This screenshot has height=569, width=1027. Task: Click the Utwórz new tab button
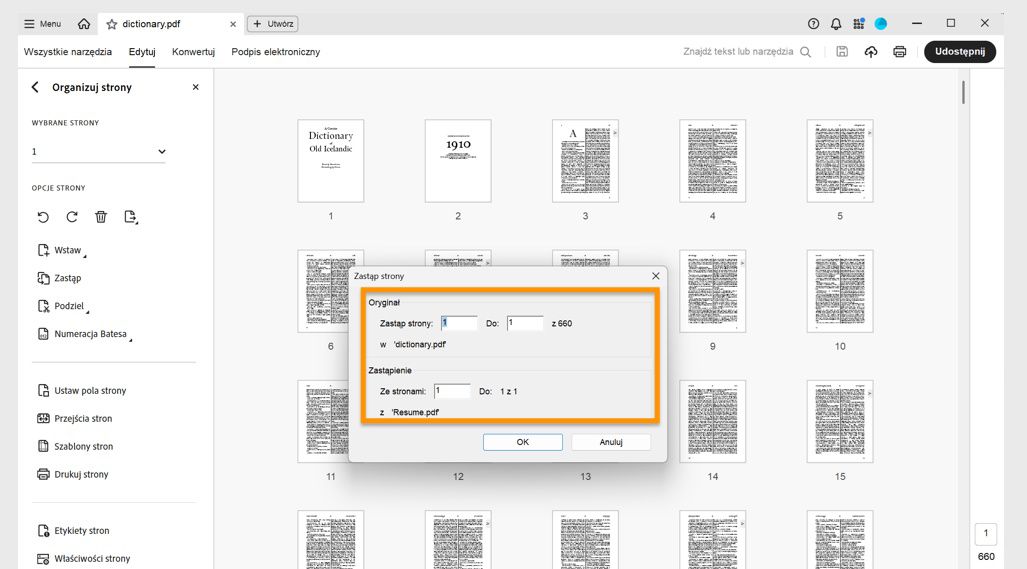tap(272, 24)
